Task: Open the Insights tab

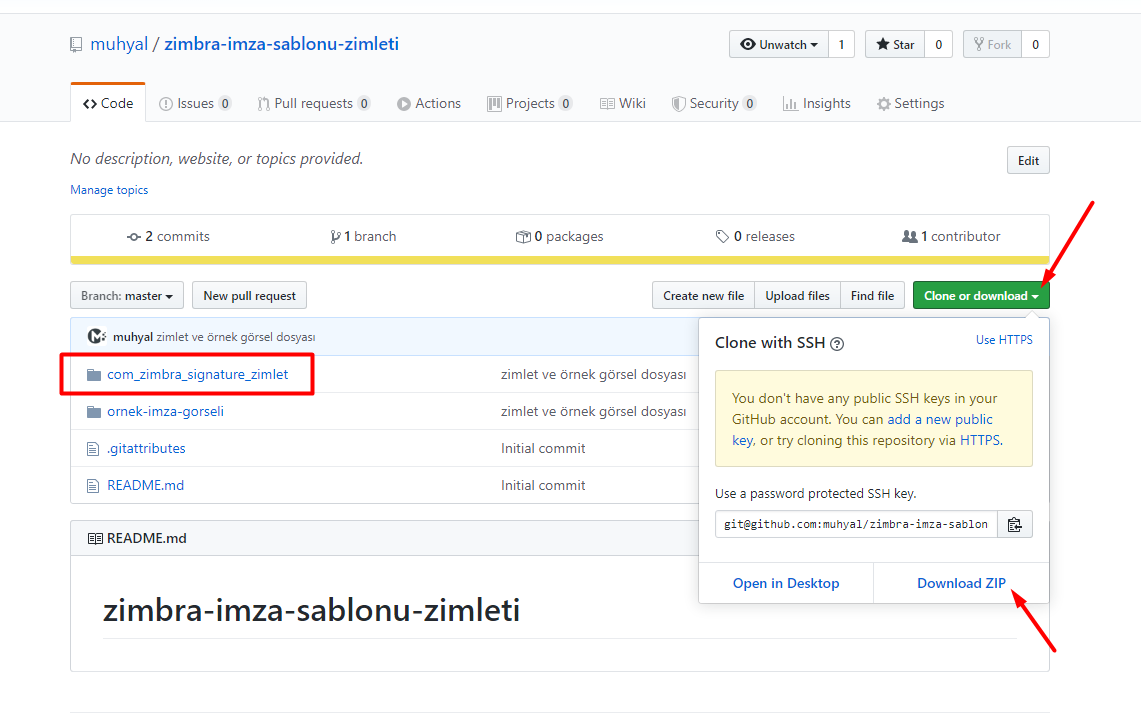Action: point(816,103)
